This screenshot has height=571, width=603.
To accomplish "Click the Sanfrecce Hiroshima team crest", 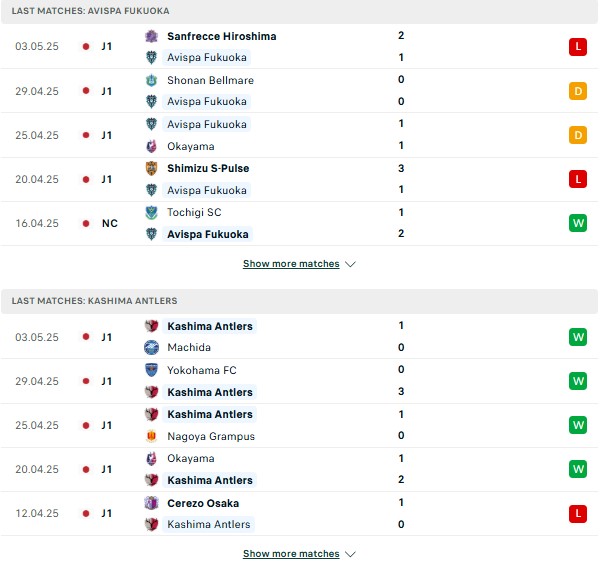I will 152,36.
